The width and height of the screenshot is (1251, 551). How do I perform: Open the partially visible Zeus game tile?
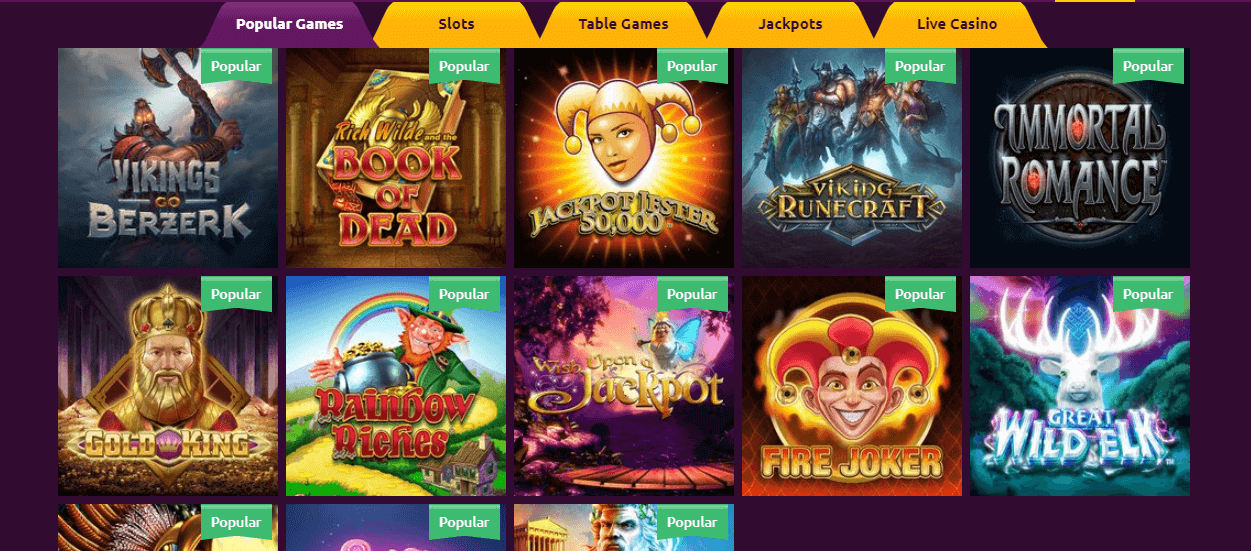click(624, 527)
